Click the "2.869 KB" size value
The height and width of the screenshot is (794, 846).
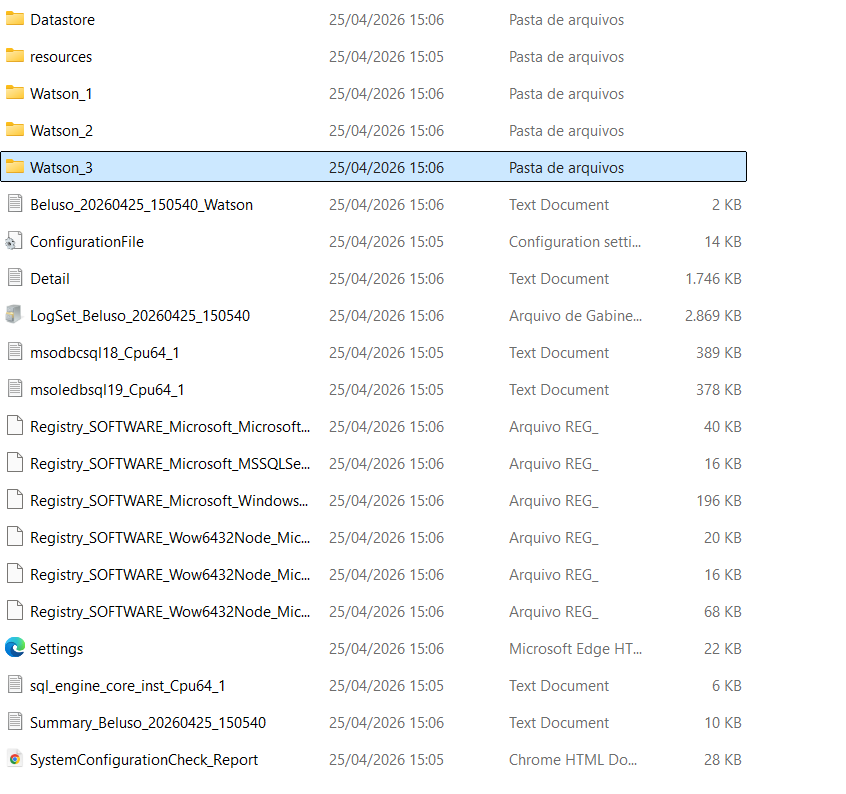point(713,316)
